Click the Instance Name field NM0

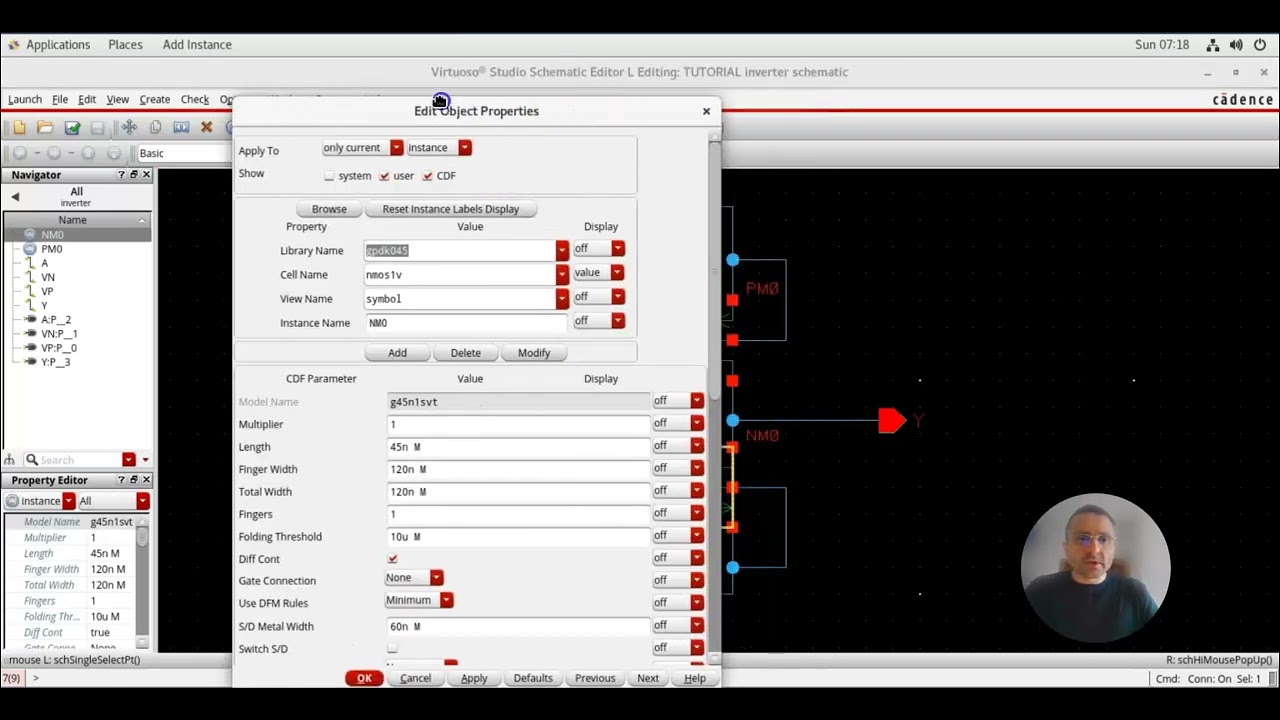[x=466, y=323]
